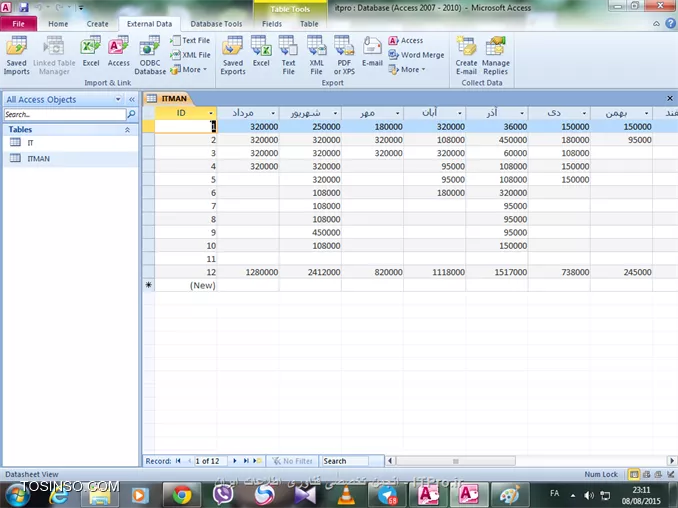
Task: Collapse the Tables group in navigation pane
Action: [x=127, y=130]
